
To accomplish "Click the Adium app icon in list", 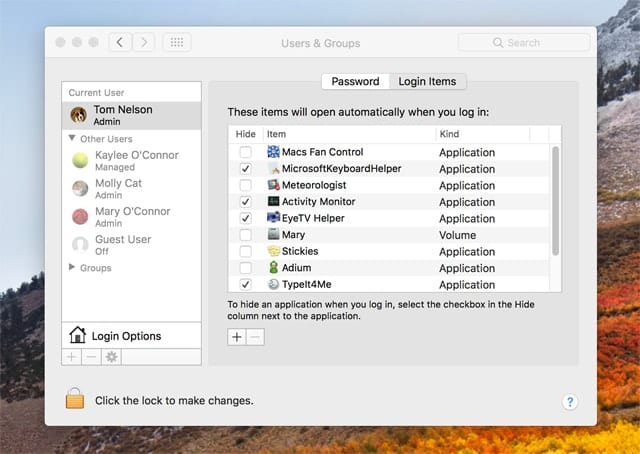I will click(x=273, y=268).
